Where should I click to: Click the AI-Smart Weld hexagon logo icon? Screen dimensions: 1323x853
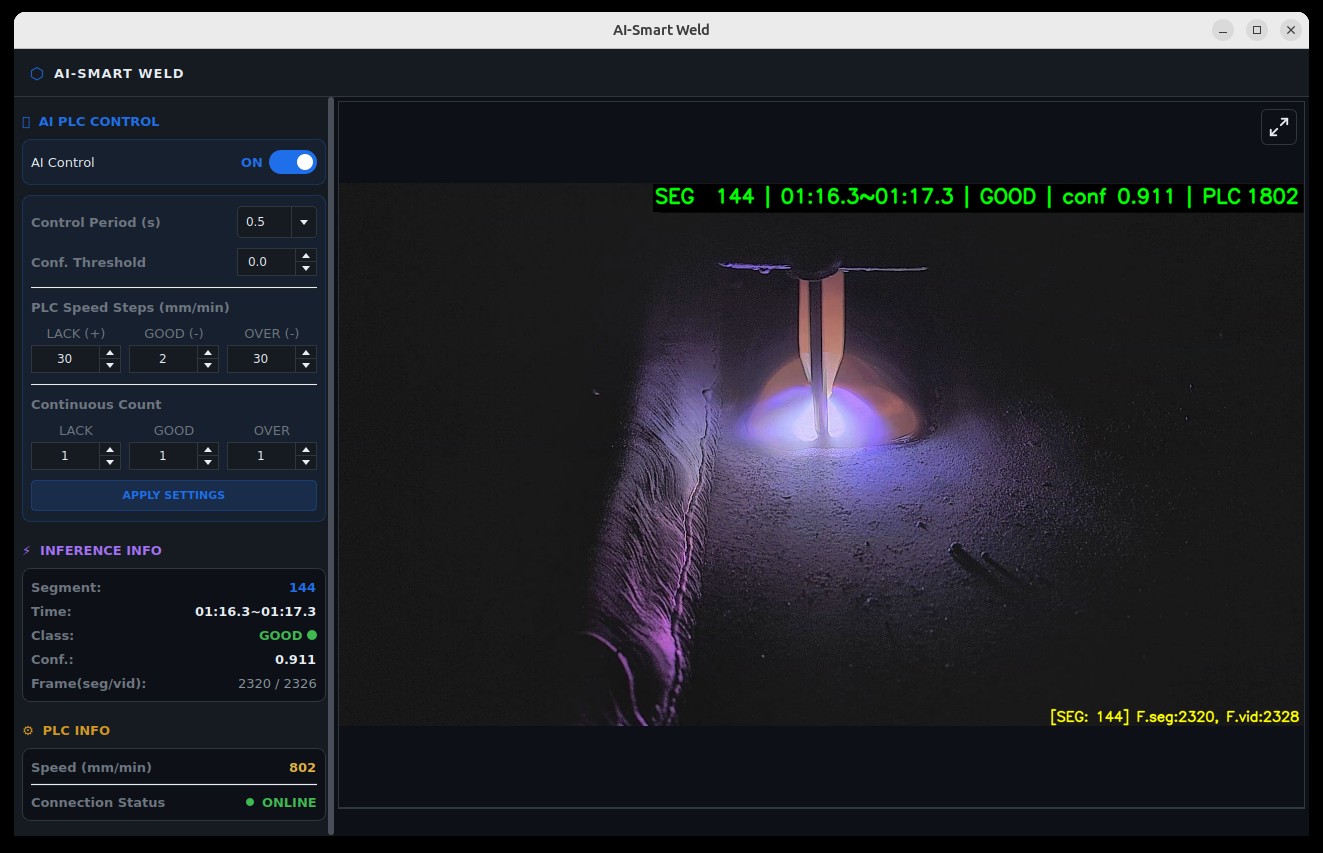(x=37, y=73)
